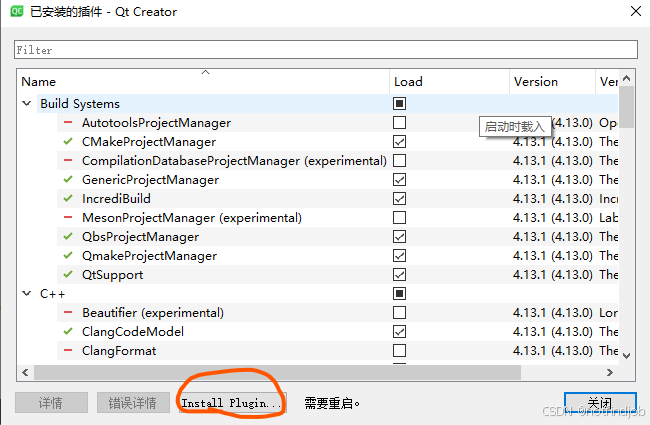The image size is (650, 425).
Task: Click the red dash icon beside CompilationDatabaseProjectManager
Action: [x=68, y=160]
